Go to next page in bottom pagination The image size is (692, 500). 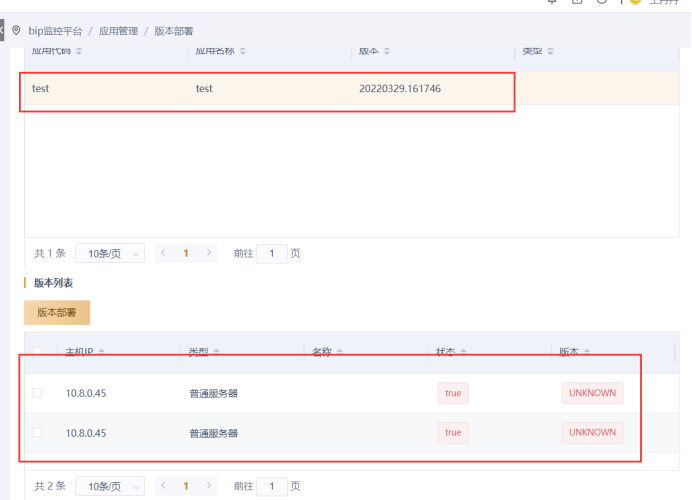pos(209,486)
